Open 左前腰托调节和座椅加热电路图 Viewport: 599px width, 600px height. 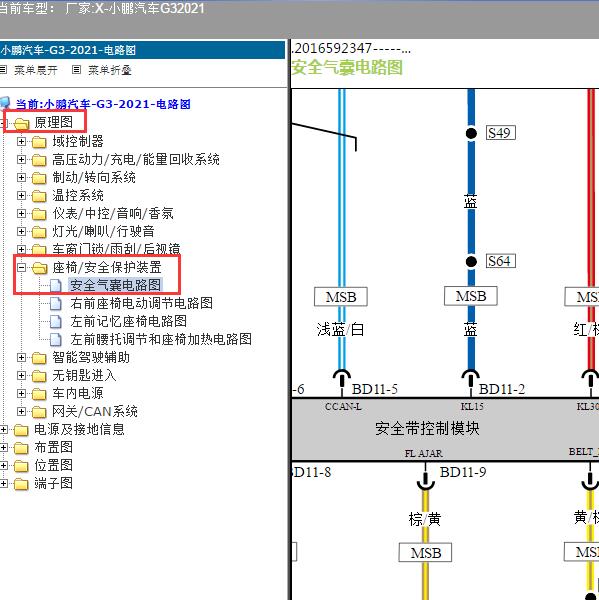tap(161, 339)
